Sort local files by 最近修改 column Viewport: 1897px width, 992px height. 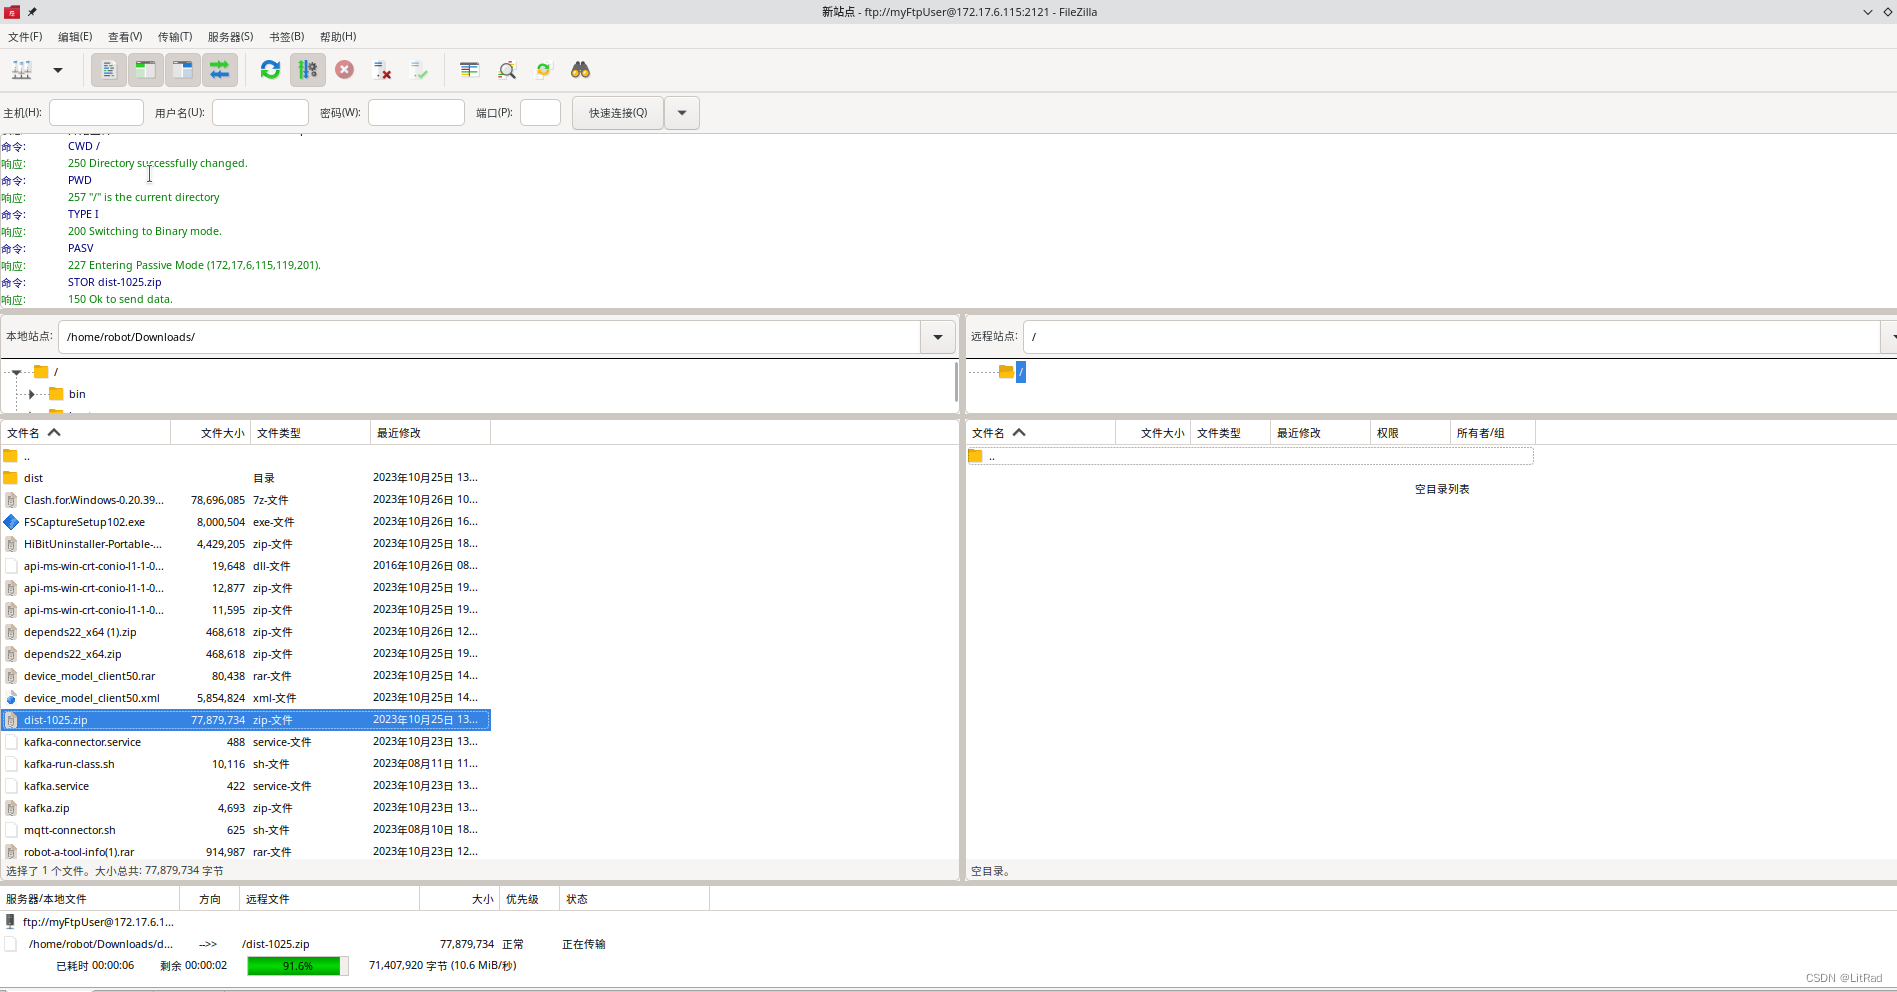(x=431, y=433)
